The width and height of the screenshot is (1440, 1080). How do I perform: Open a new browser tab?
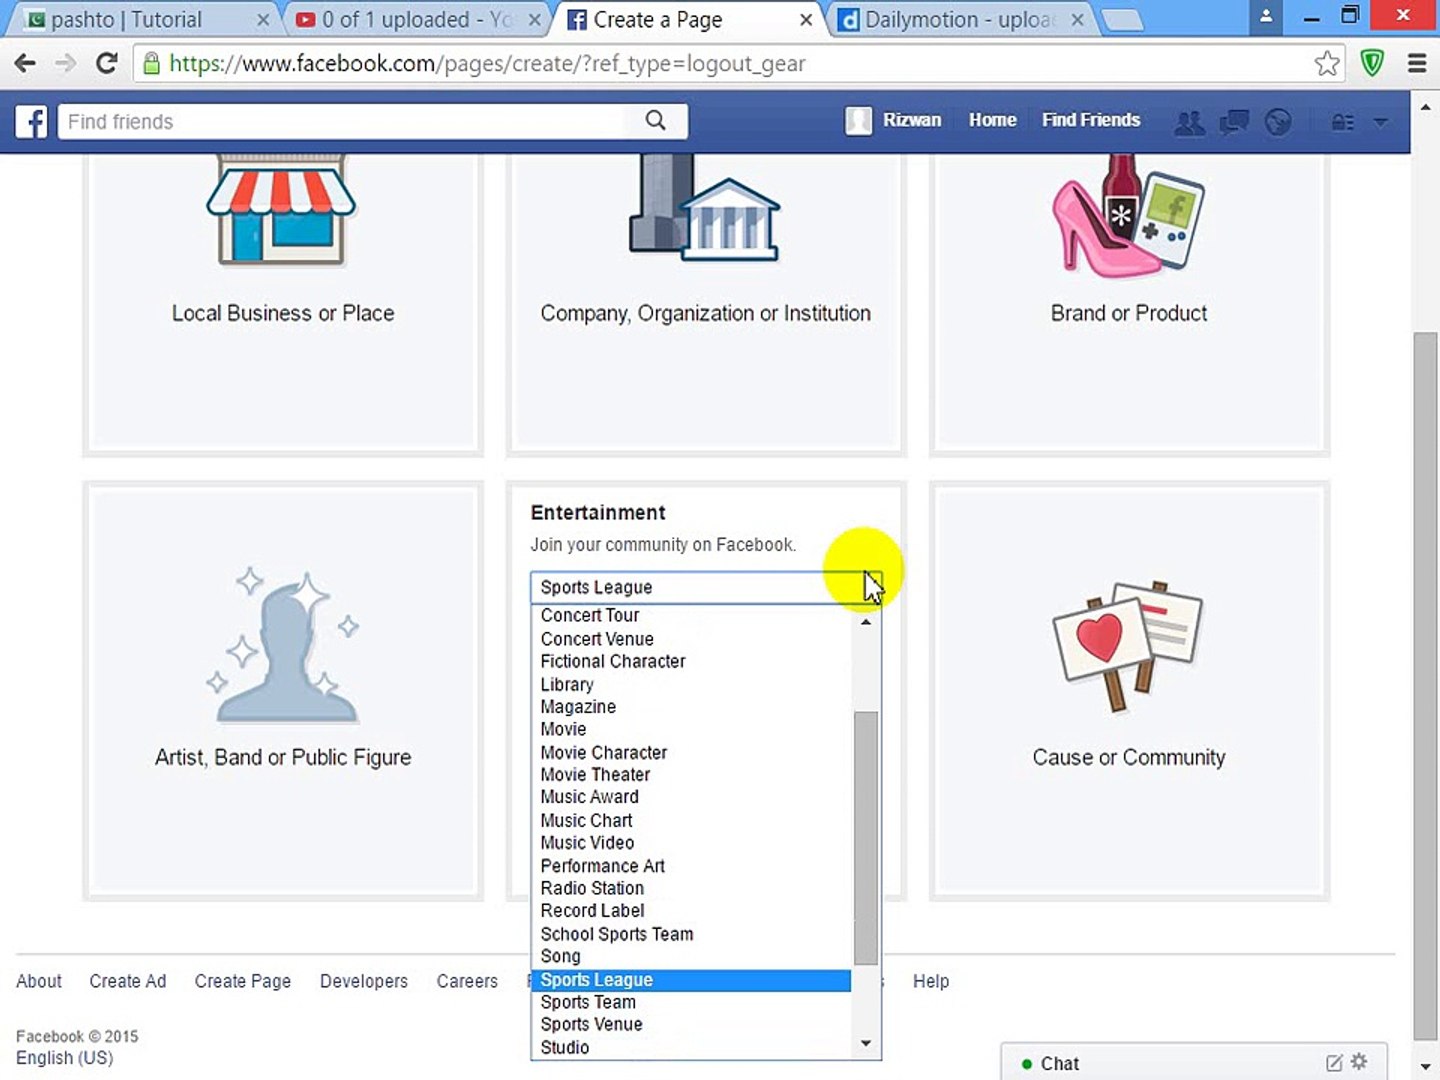tap(1122, 20)
